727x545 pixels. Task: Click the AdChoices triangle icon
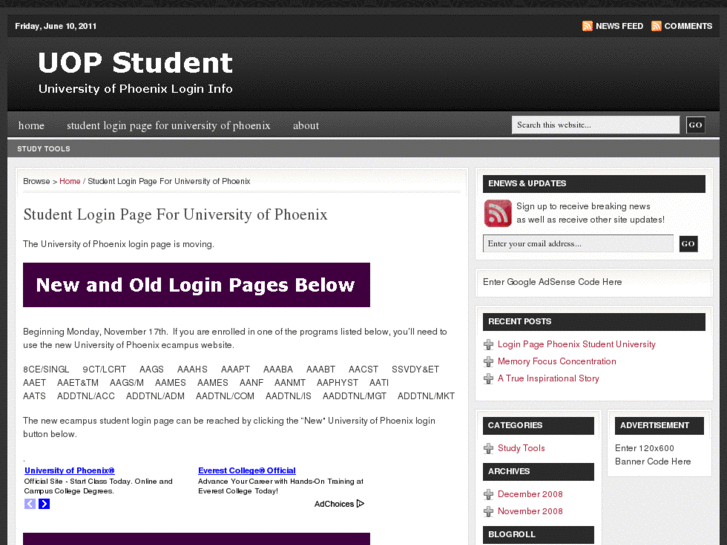coord(361,504)
